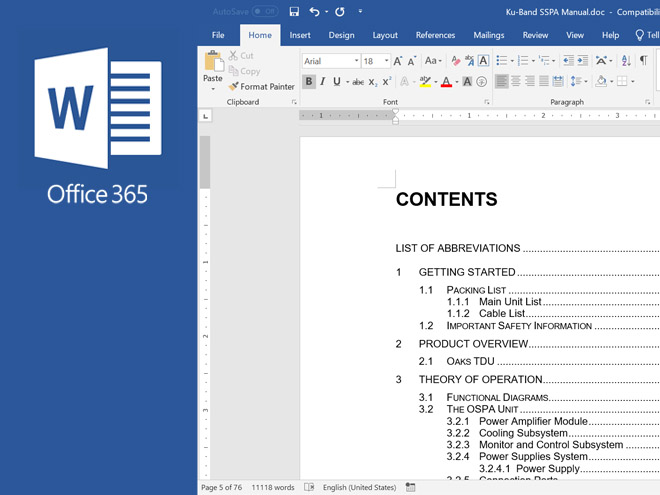
Task: Click the Show/Hide paragraph marks icon
Action: pos(643,61)
